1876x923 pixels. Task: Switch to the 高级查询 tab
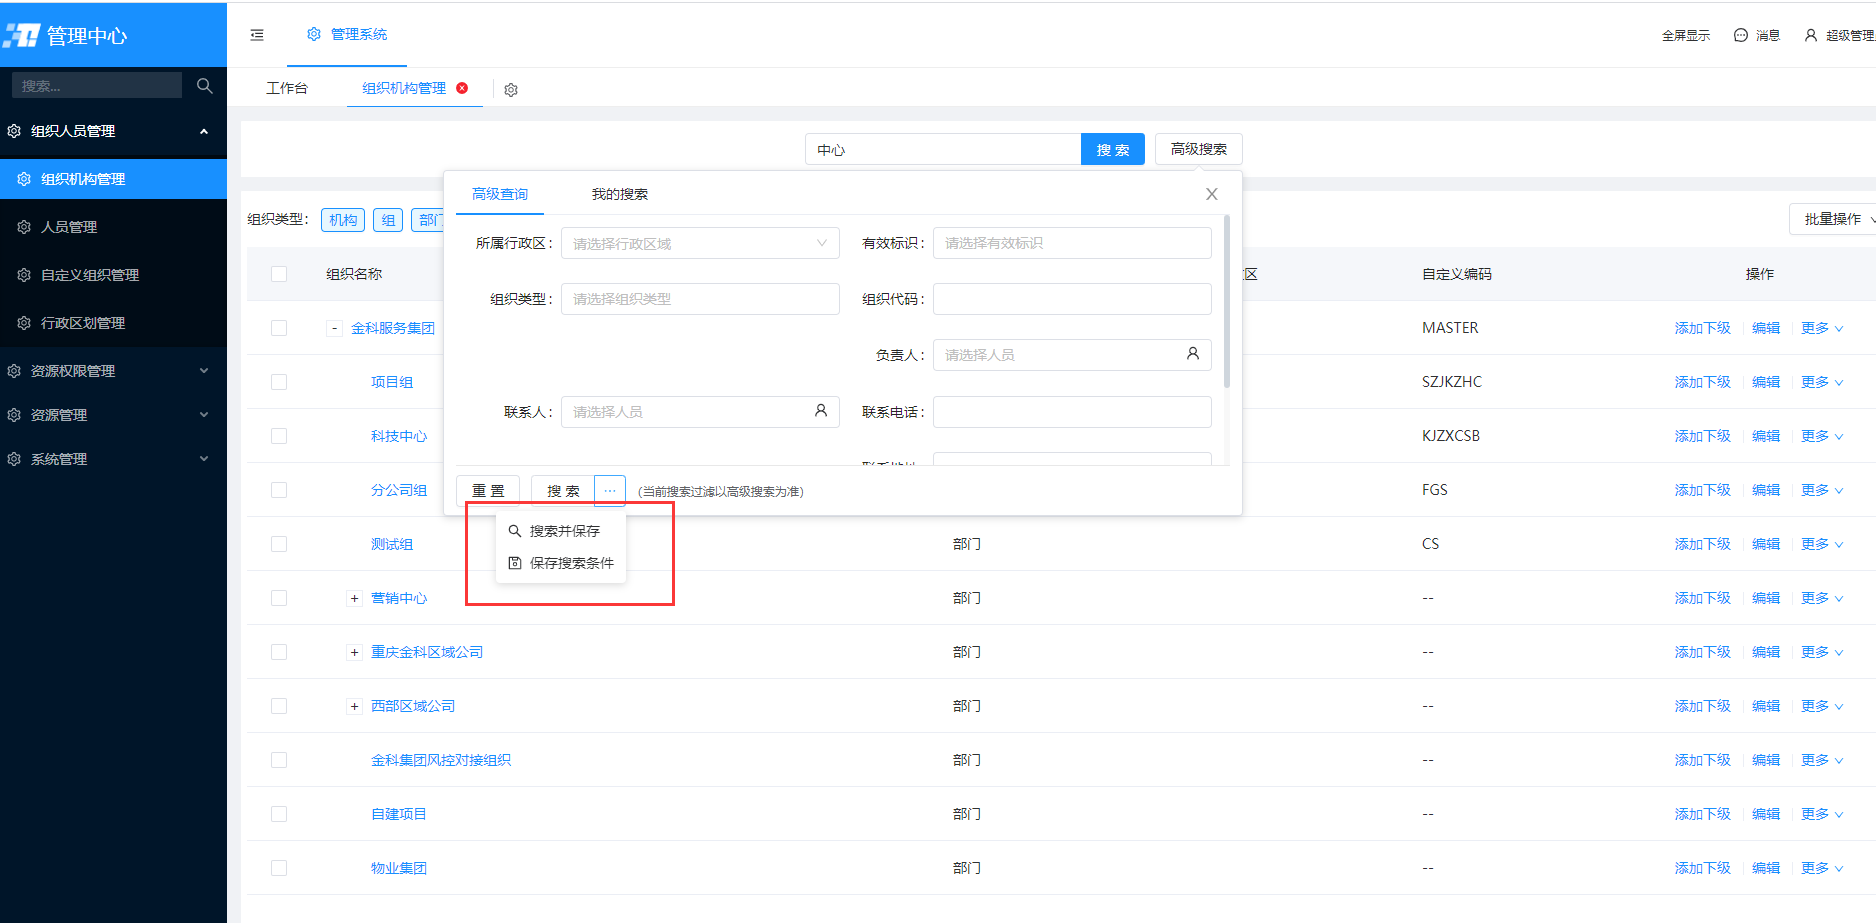click(x=500, y=194)
